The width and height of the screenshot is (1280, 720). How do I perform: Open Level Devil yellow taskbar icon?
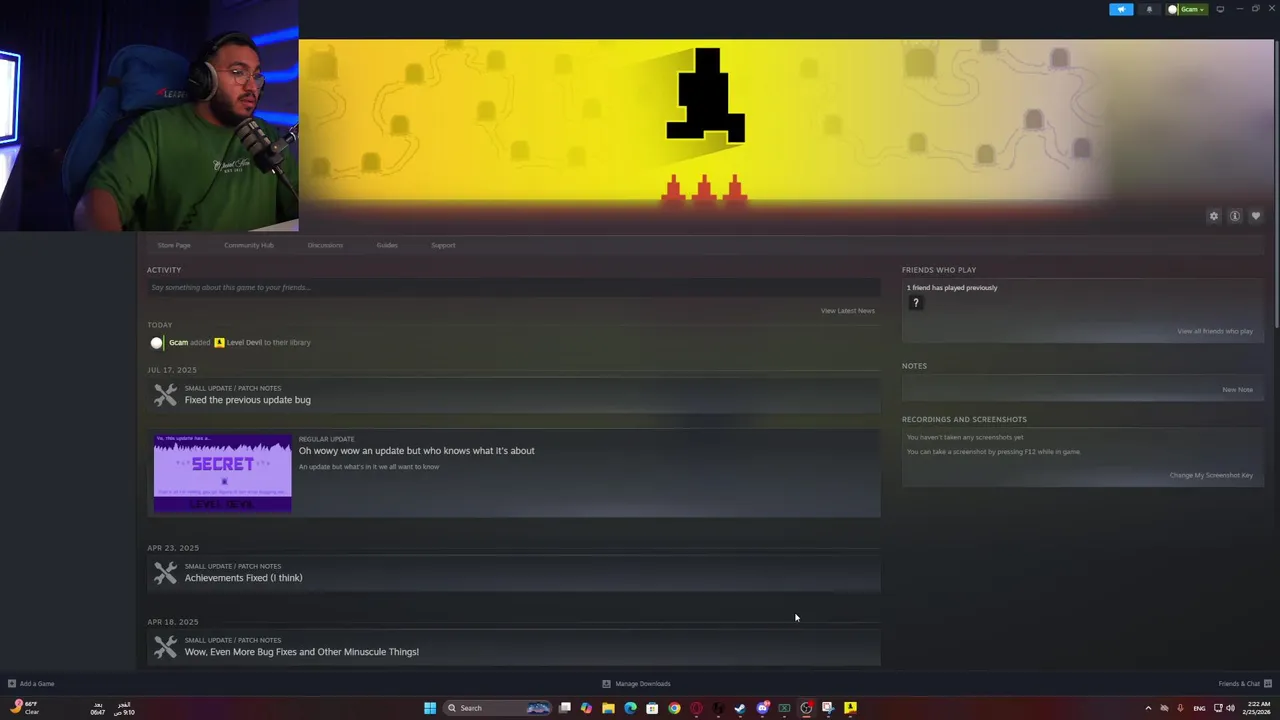850,708
